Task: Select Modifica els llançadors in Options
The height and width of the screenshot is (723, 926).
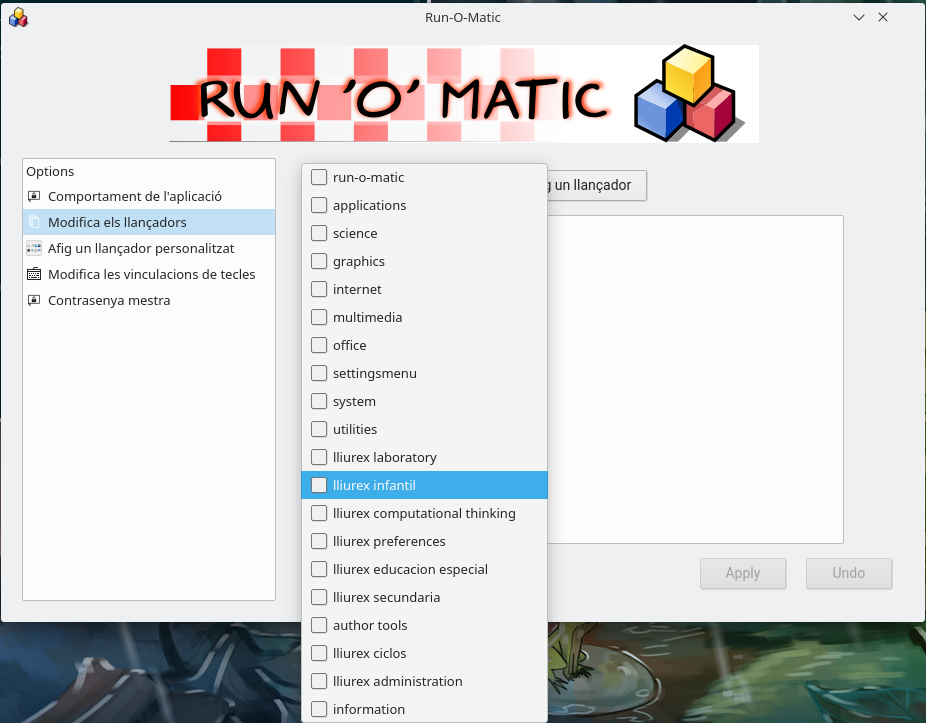Action: pyautogui.click(x=149, y=222)
